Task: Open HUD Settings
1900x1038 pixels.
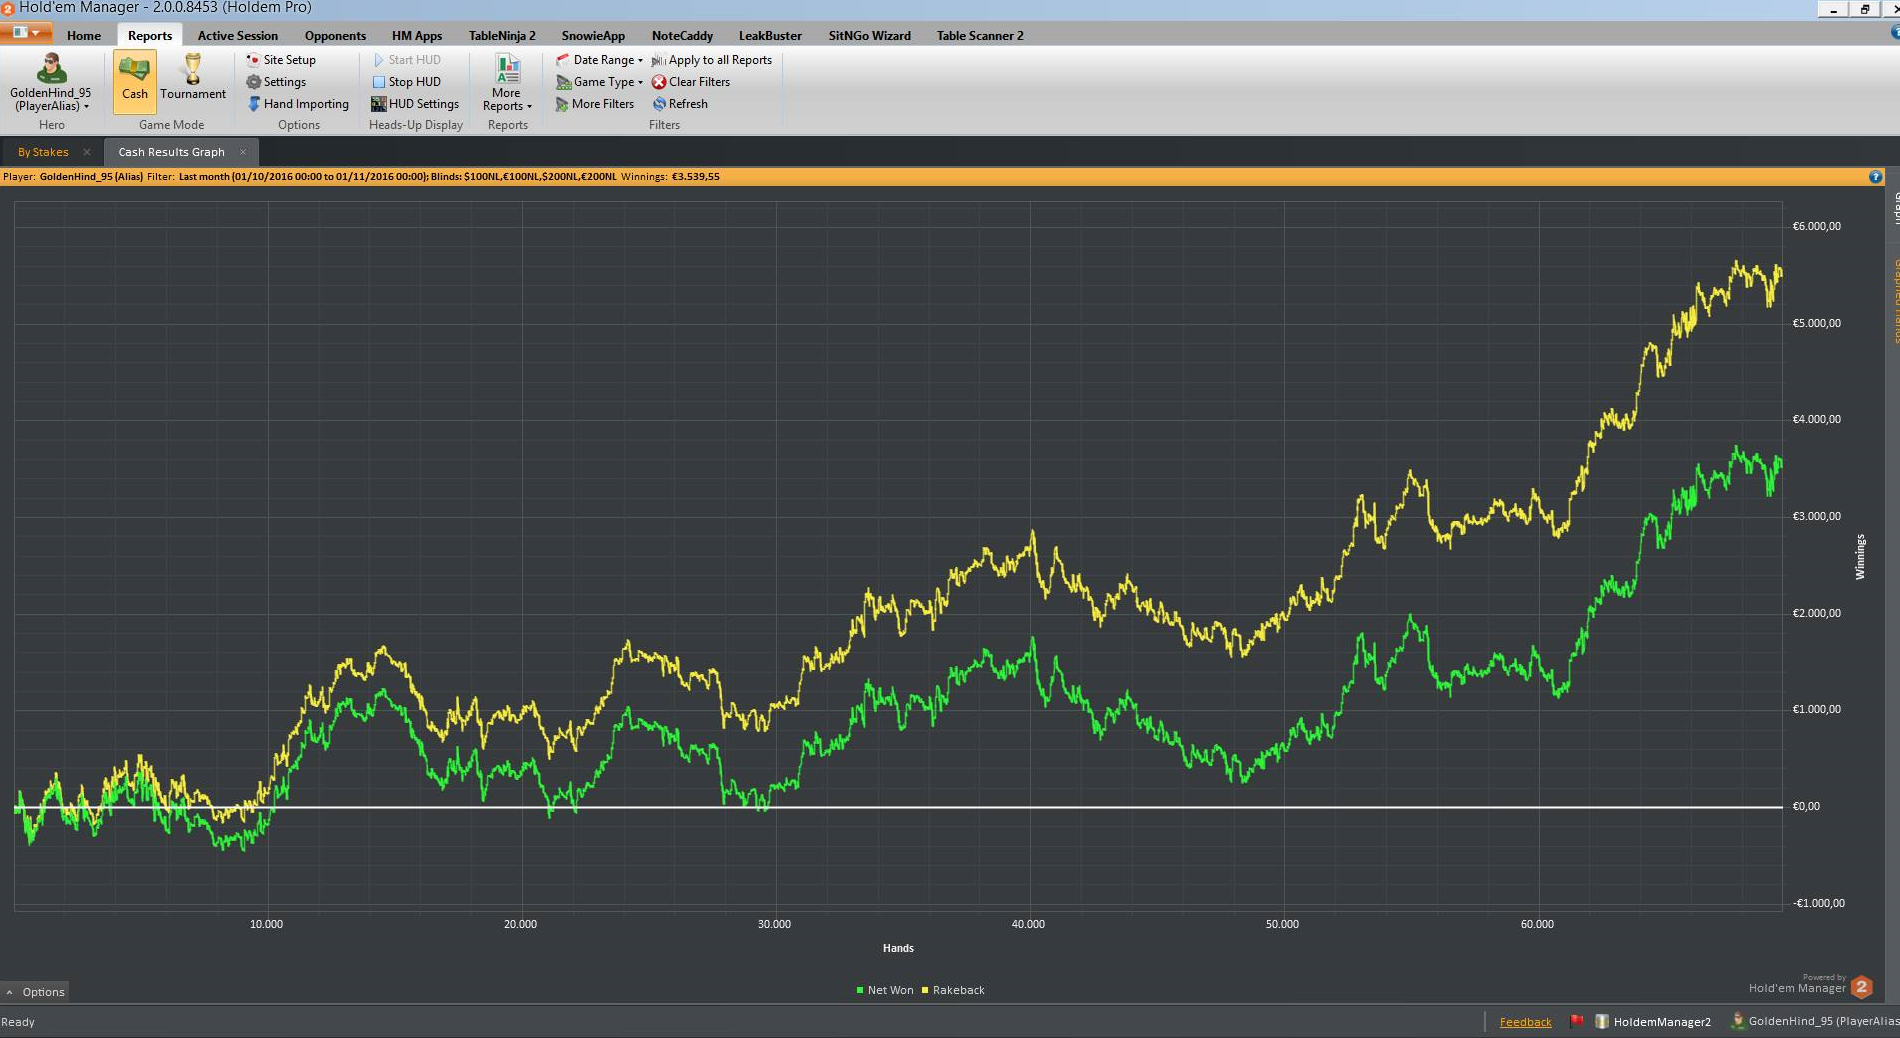Action: click(415, 104)
